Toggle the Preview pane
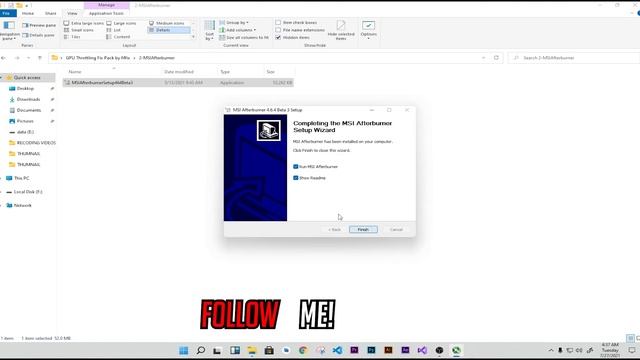This screenshot has height=360, width=640. [x=39, y=25]
